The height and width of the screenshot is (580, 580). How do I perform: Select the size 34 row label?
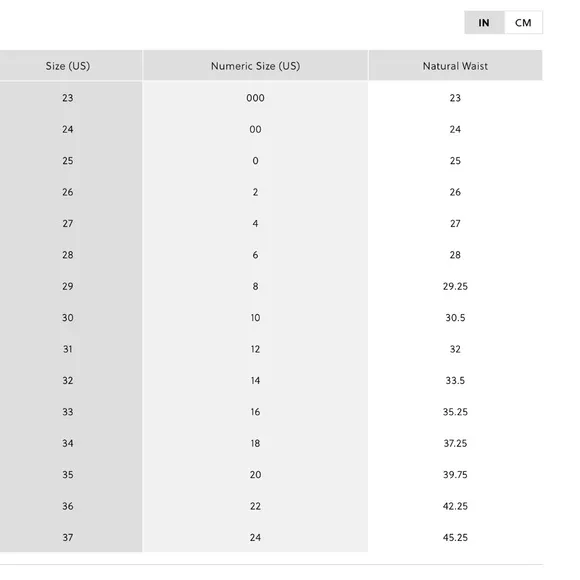click(68, 443)
